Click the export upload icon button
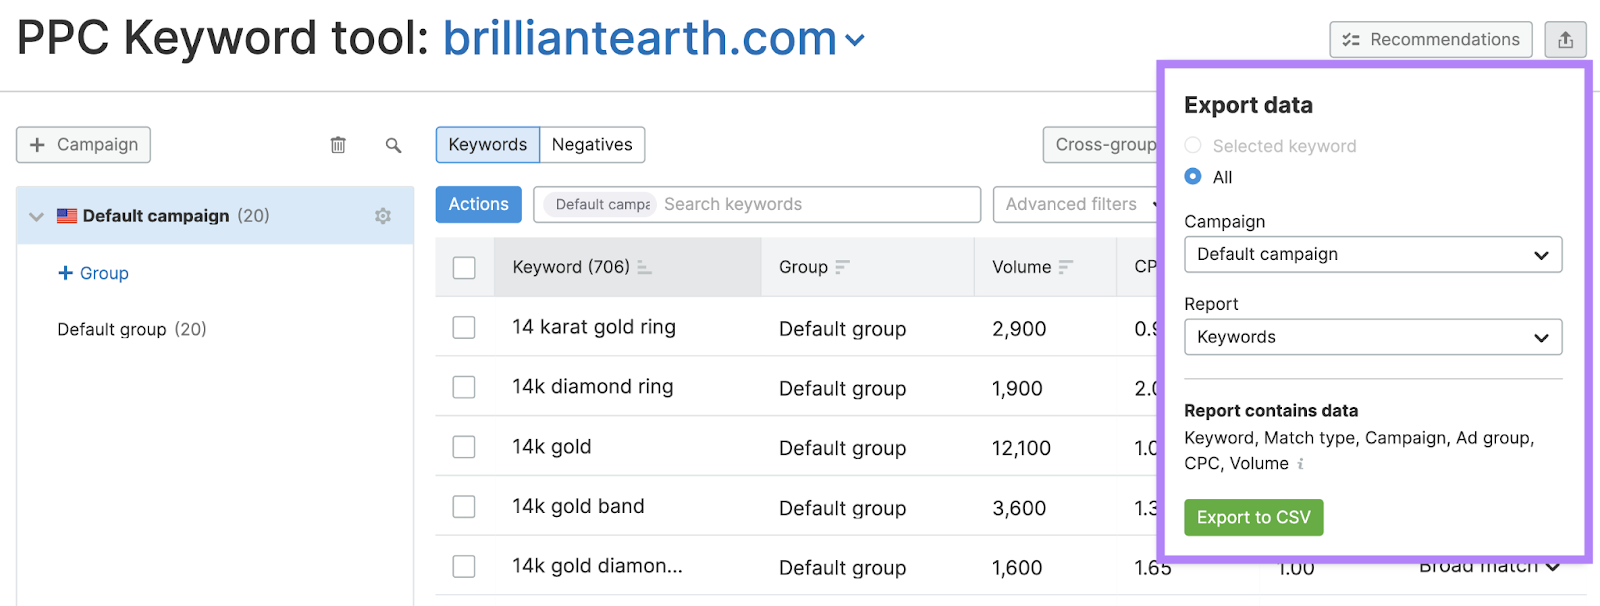The width and height of the screenshot is (1600, 606). [1565, 40]
